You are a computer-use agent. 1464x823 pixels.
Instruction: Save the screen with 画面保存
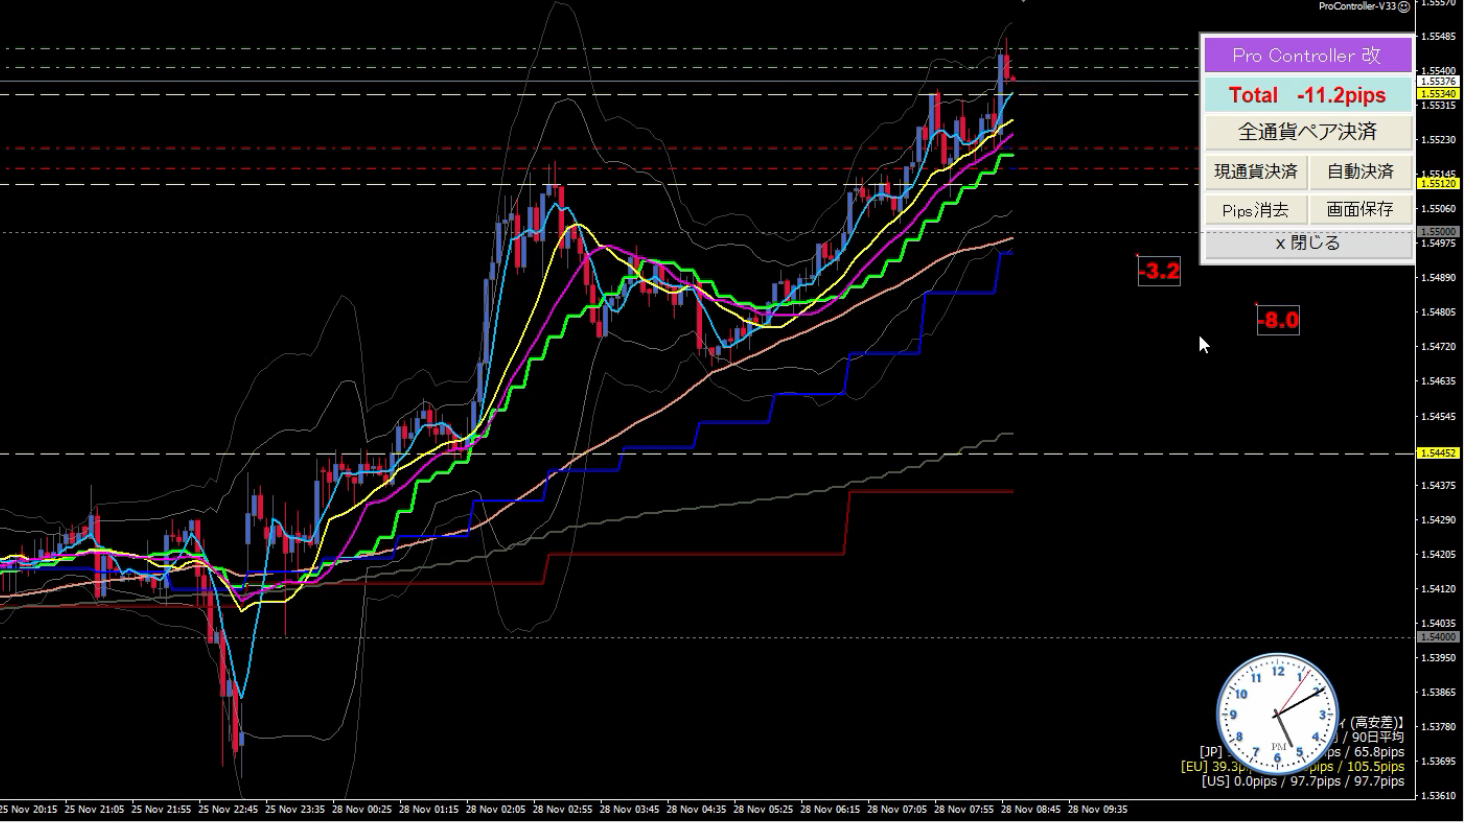coord(1360,210)
